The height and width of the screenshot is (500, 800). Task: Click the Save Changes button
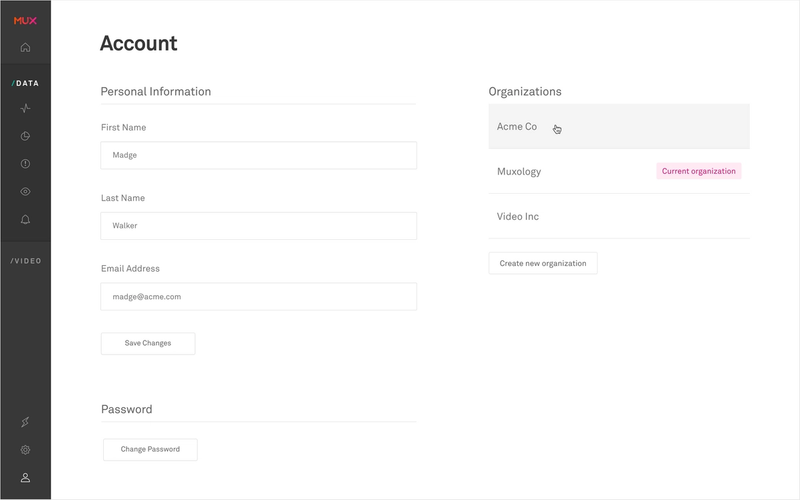148,343
